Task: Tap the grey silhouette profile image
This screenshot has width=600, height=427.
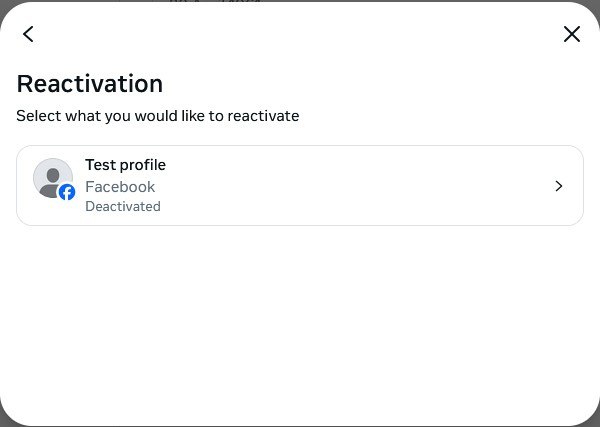Action: (50, 175)
